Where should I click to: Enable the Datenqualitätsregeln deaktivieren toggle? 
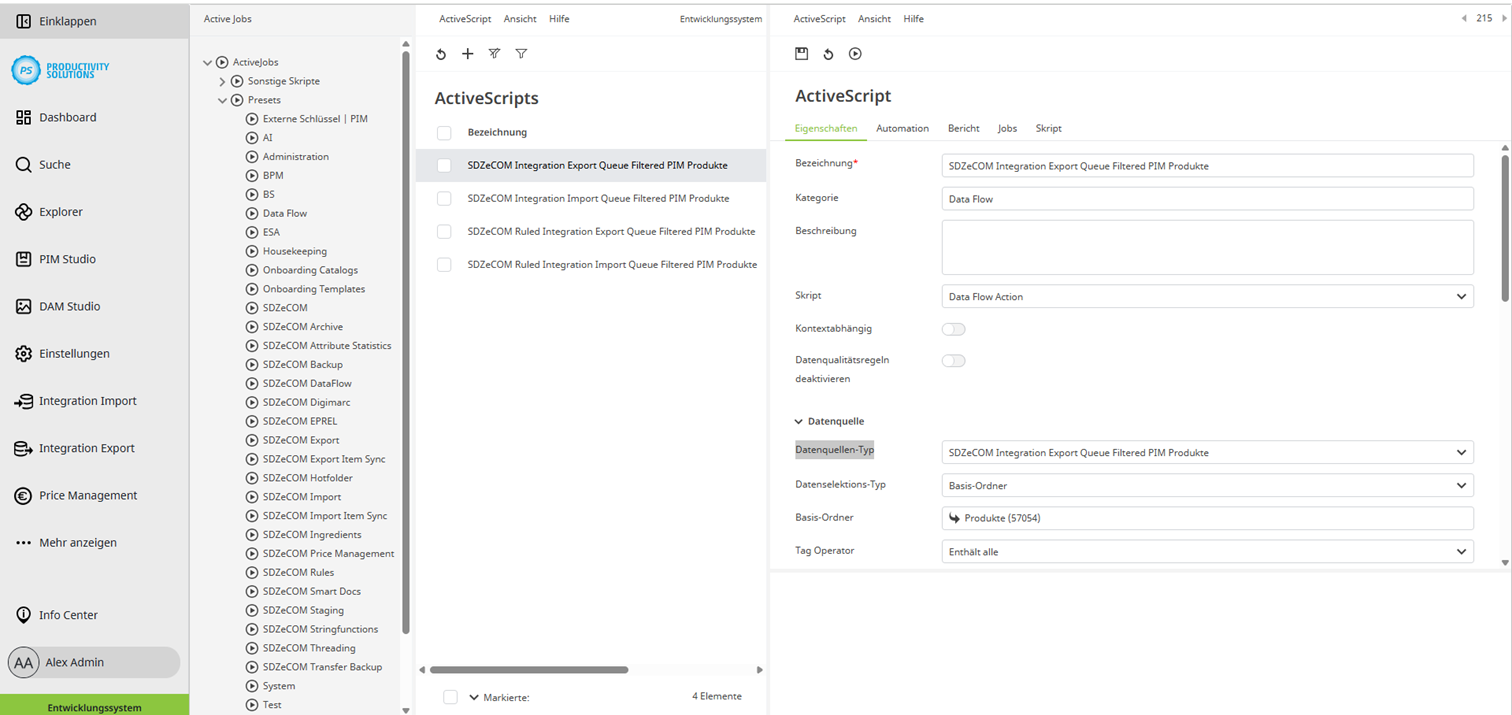tap(953, 361)
